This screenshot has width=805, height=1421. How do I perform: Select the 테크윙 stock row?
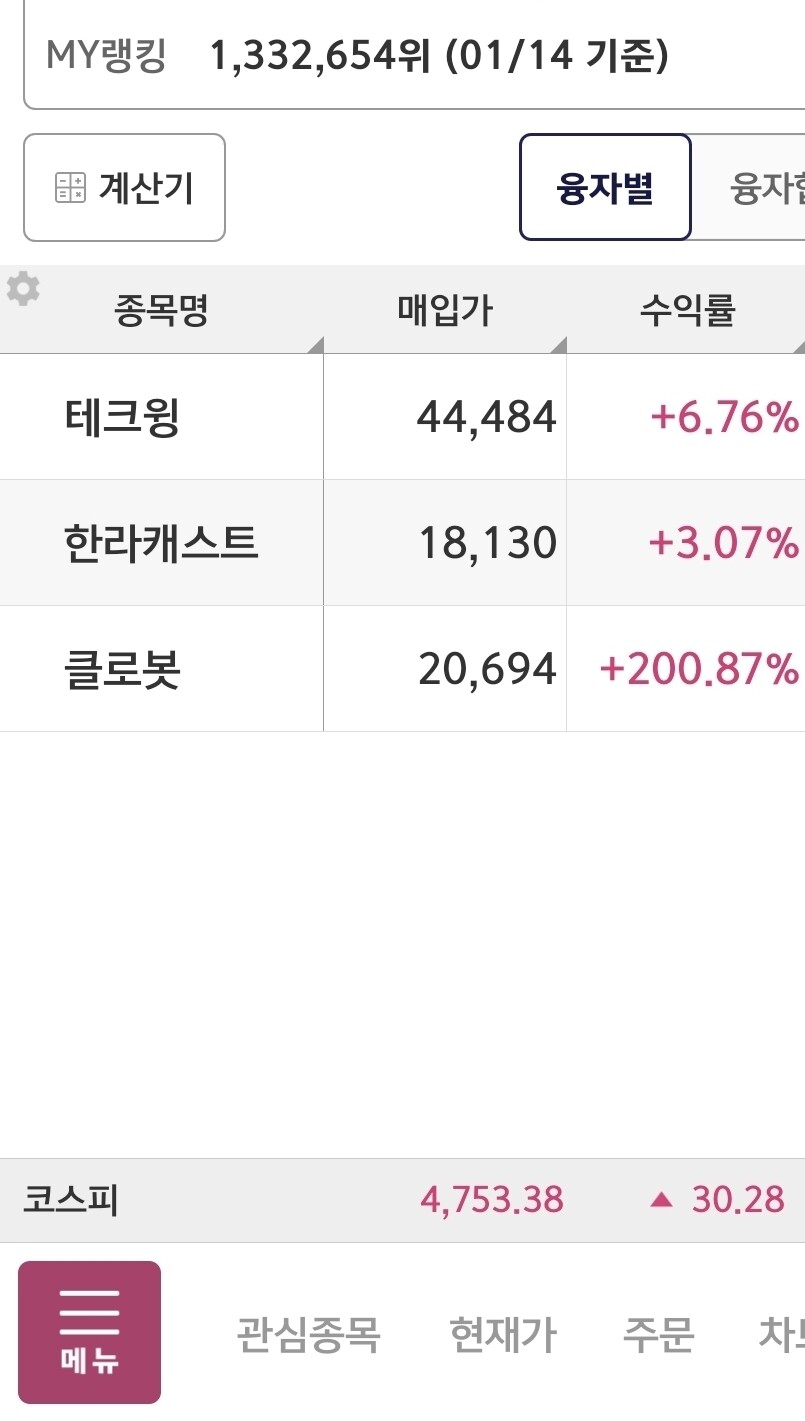122,417
